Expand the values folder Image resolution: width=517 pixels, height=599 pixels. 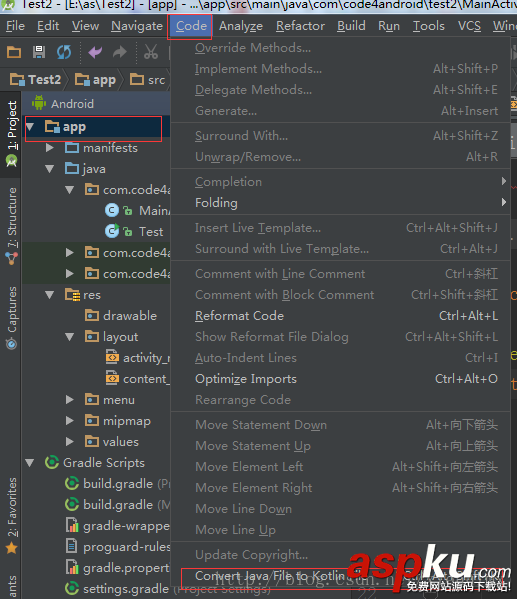point(70,442)
